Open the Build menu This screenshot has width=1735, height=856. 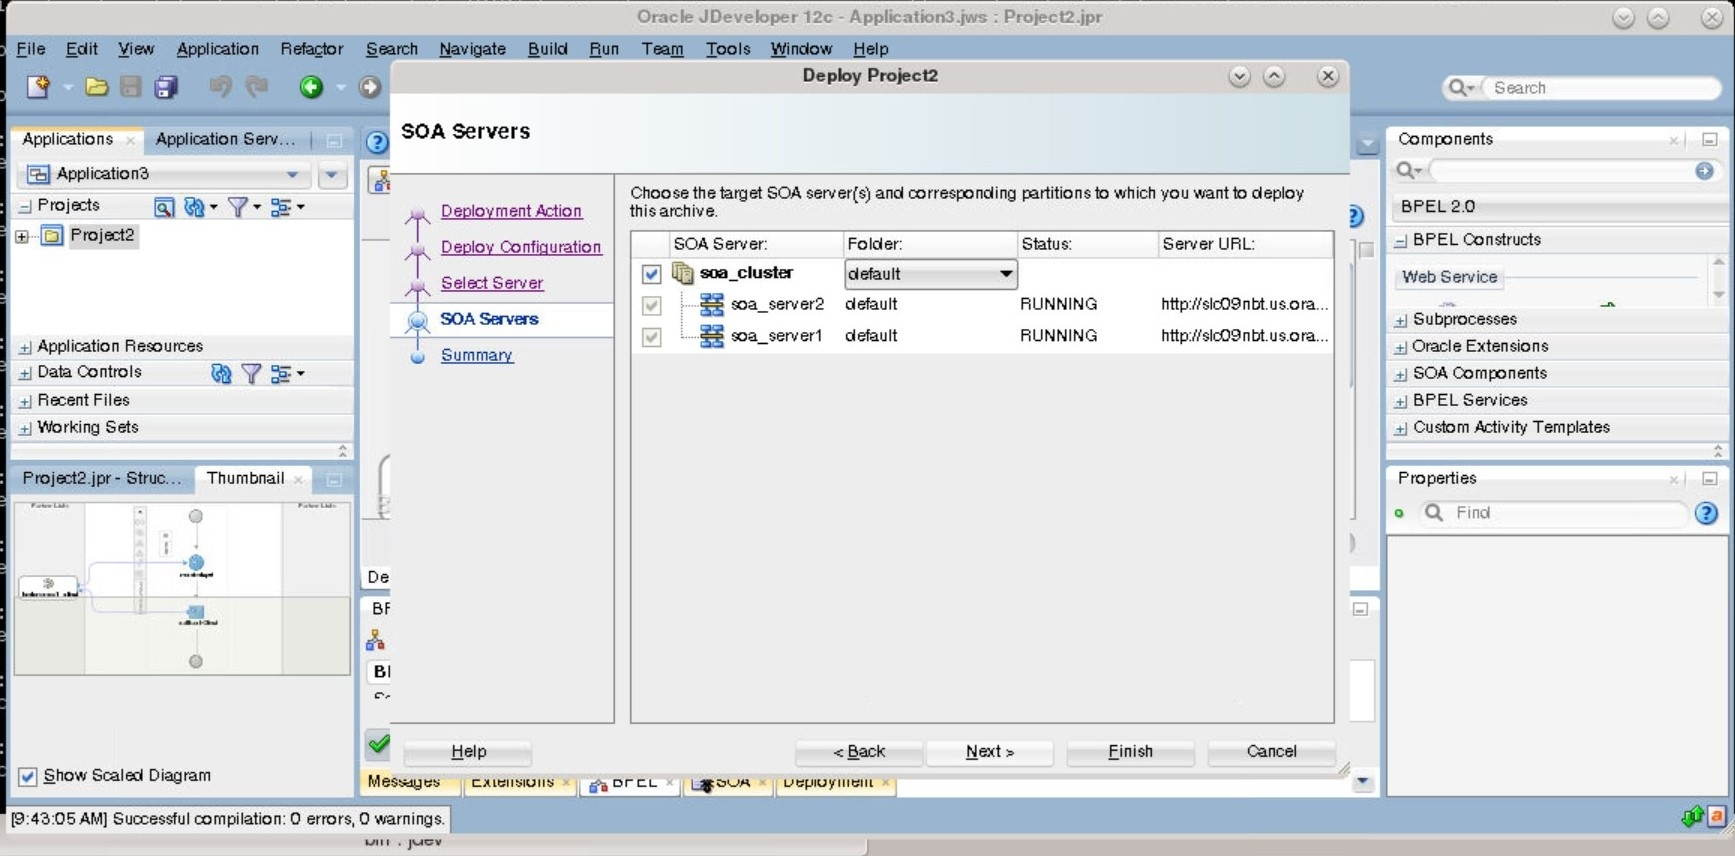pyautogui.click(x=547, y=49)
